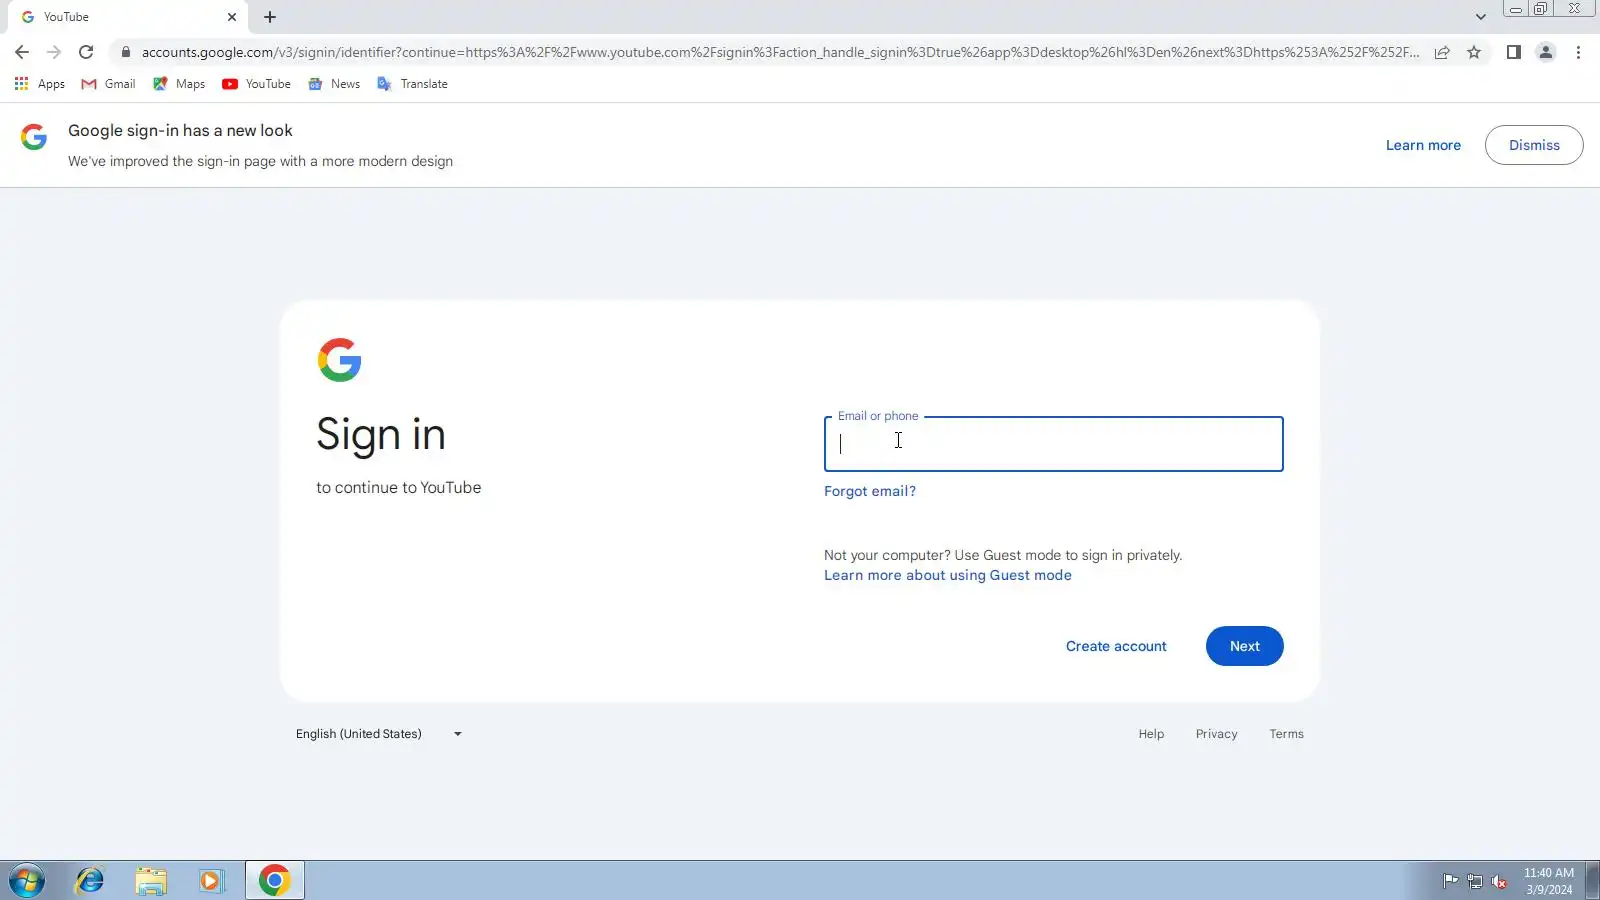
Task: Open Windows Explorer folder on taskbar
Action: click(x=151, y=880)
